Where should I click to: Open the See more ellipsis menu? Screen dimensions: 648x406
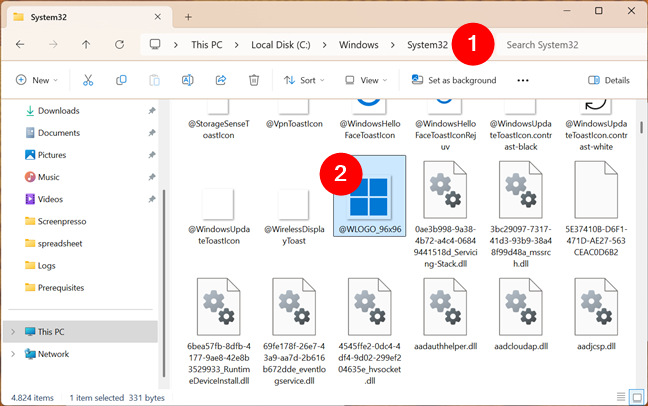pyautogui.click(x=522, y=80)
